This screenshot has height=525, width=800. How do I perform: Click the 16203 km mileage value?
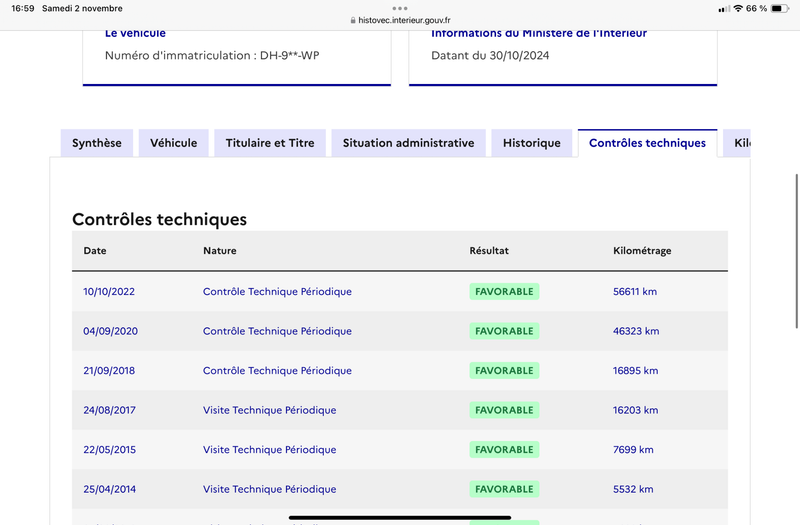(x=636, y=410)
